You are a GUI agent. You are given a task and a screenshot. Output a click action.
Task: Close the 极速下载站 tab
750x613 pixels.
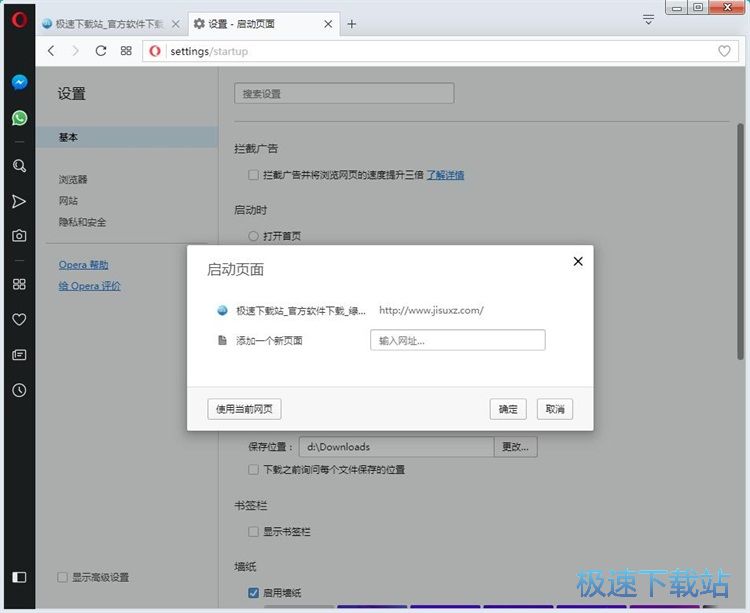click(176, 24)
